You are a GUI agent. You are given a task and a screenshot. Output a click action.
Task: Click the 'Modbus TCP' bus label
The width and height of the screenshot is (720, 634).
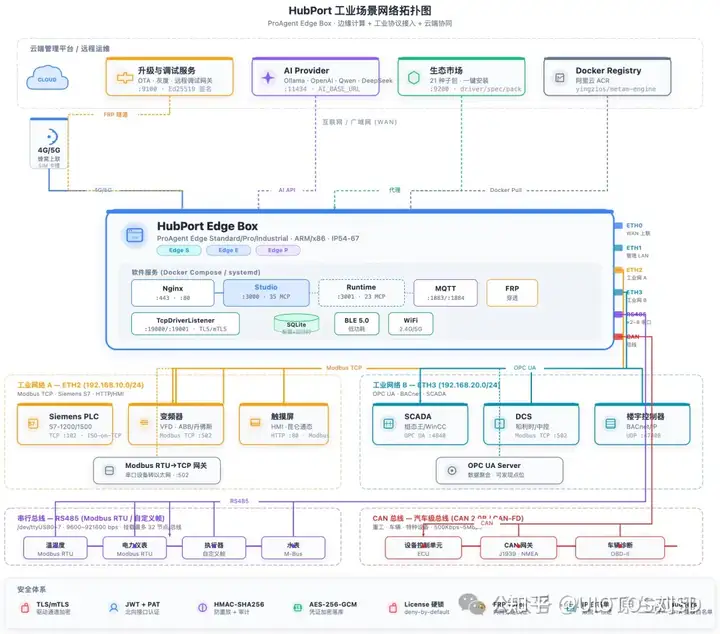344,368
